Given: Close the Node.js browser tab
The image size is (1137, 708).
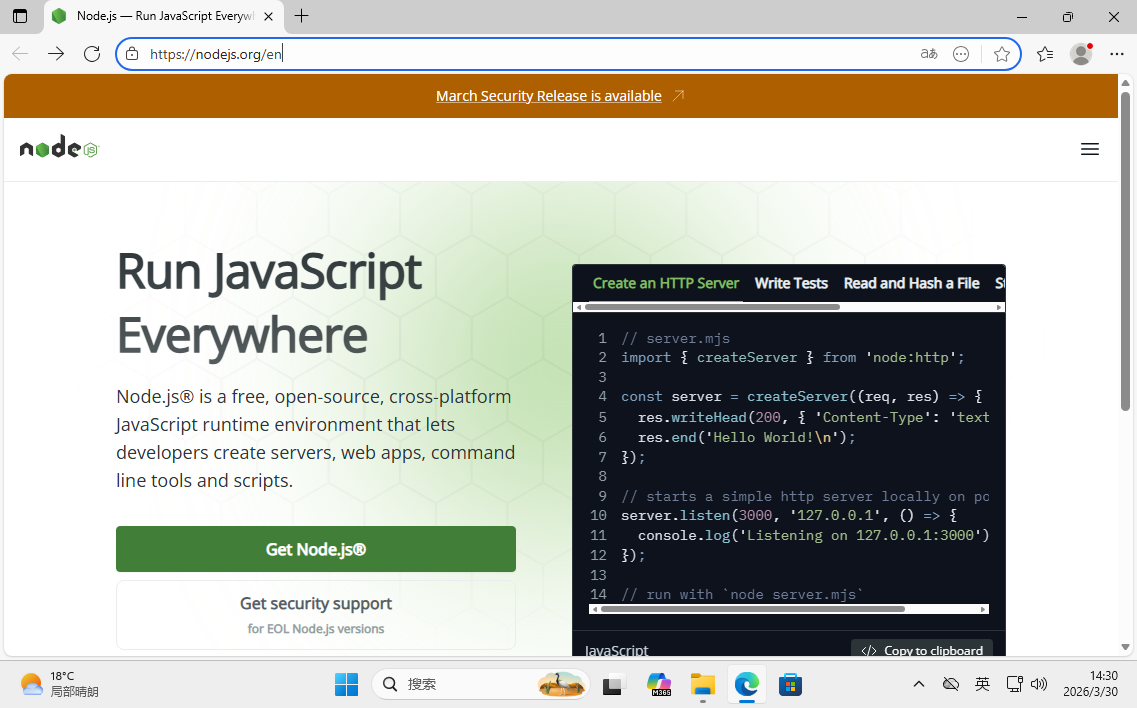Looking at the screenshot, I should coord(268,16).
